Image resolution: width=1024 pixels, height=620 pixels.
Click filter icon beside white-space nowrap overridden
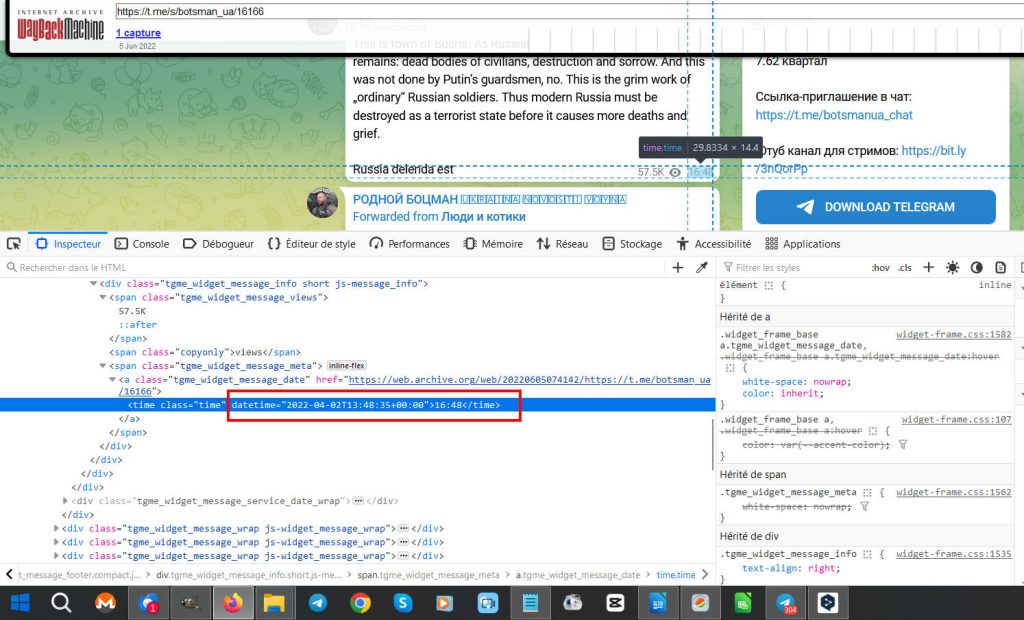pyautogui.click(x=865, y=506)
